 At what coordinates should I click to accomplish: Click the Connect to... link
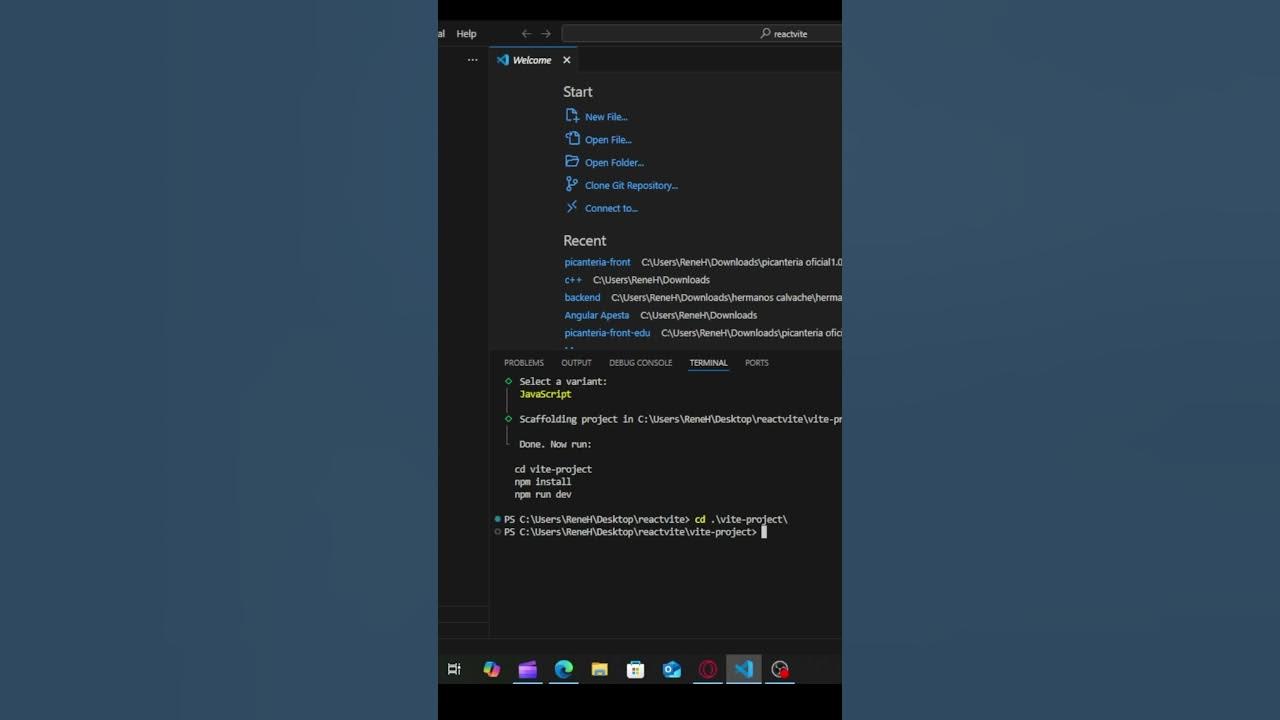click(x=611, y=208)
